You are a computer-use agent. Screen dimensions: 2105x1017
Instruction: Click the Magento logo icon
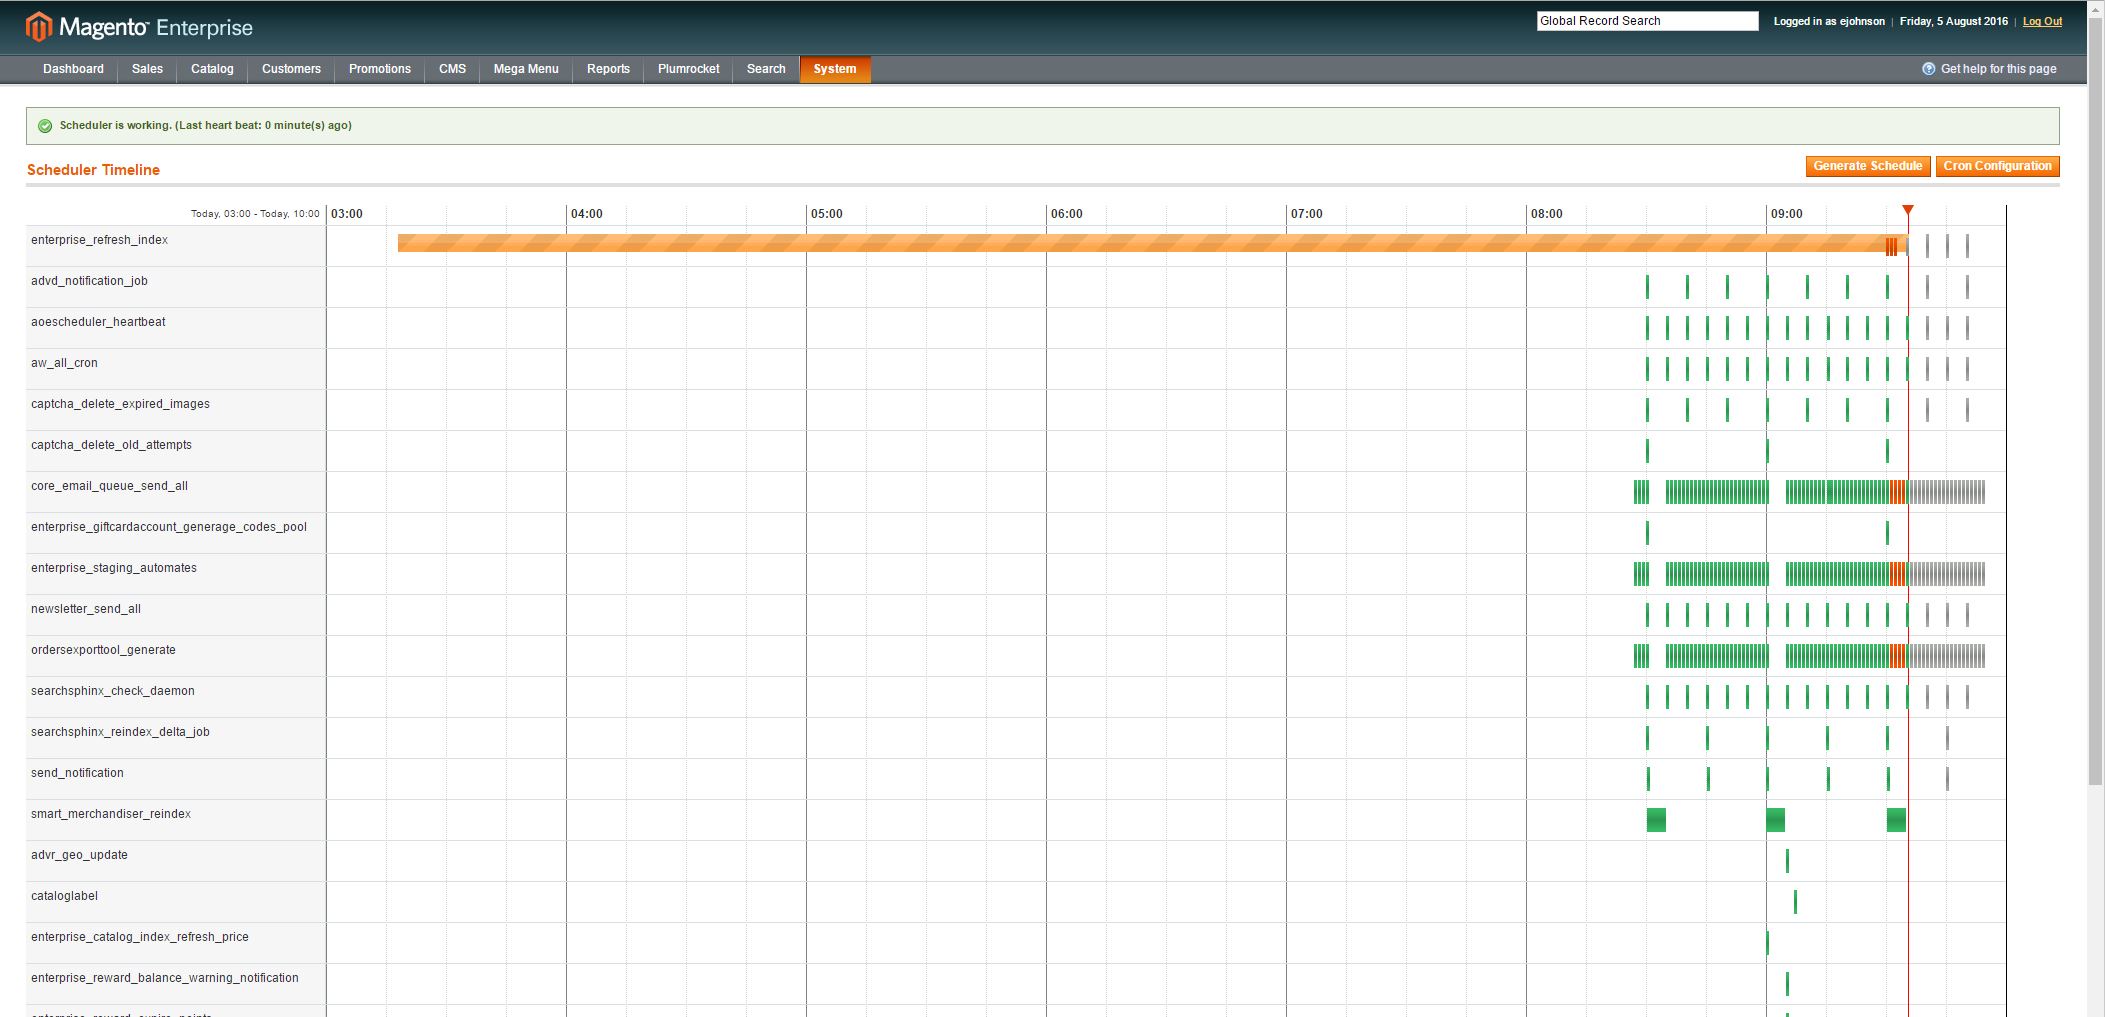click(38, 27)
